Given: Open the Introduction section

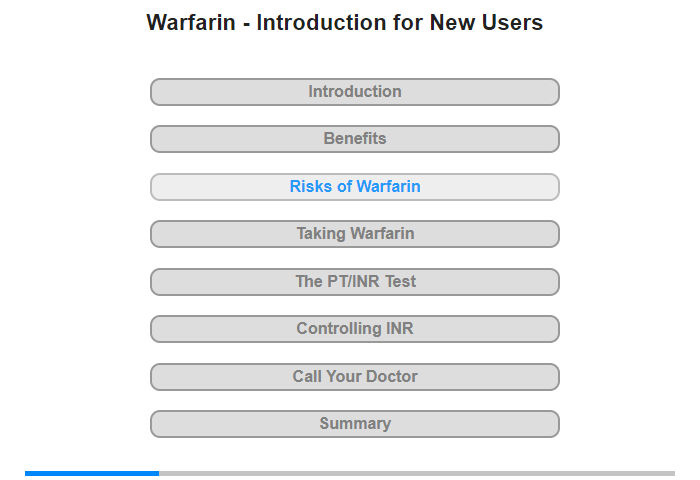Looking at the screenshot, I should coord(355,92).
